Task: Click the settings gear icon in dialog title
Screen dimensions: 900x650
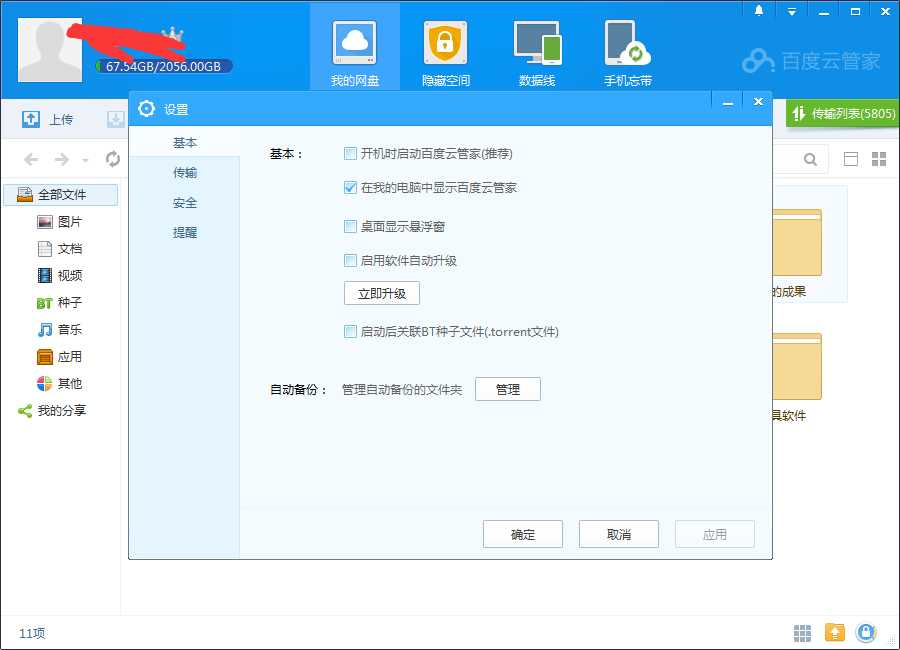Action: (x=146, y=109)
